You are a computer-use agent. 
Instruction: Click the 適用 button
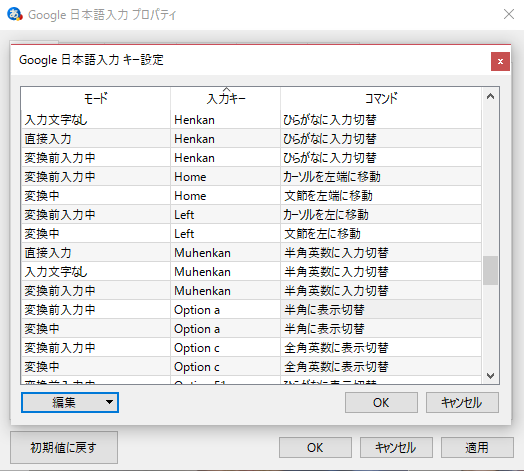477,447
